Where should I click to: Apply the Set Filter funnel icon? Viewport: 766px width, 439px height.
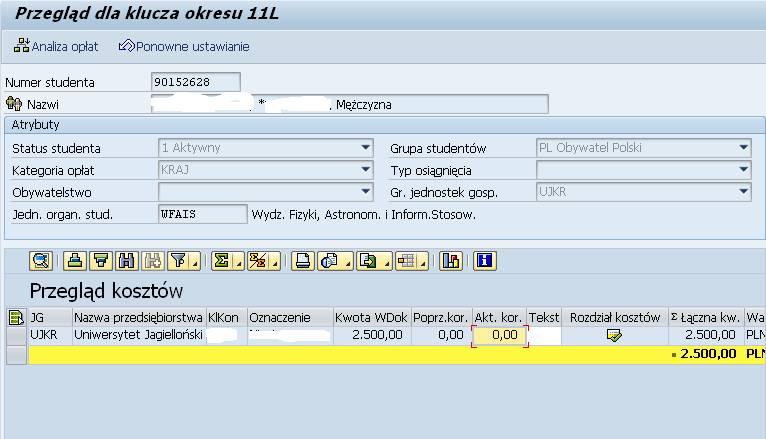pyautogui.click(x=179, y=261)
